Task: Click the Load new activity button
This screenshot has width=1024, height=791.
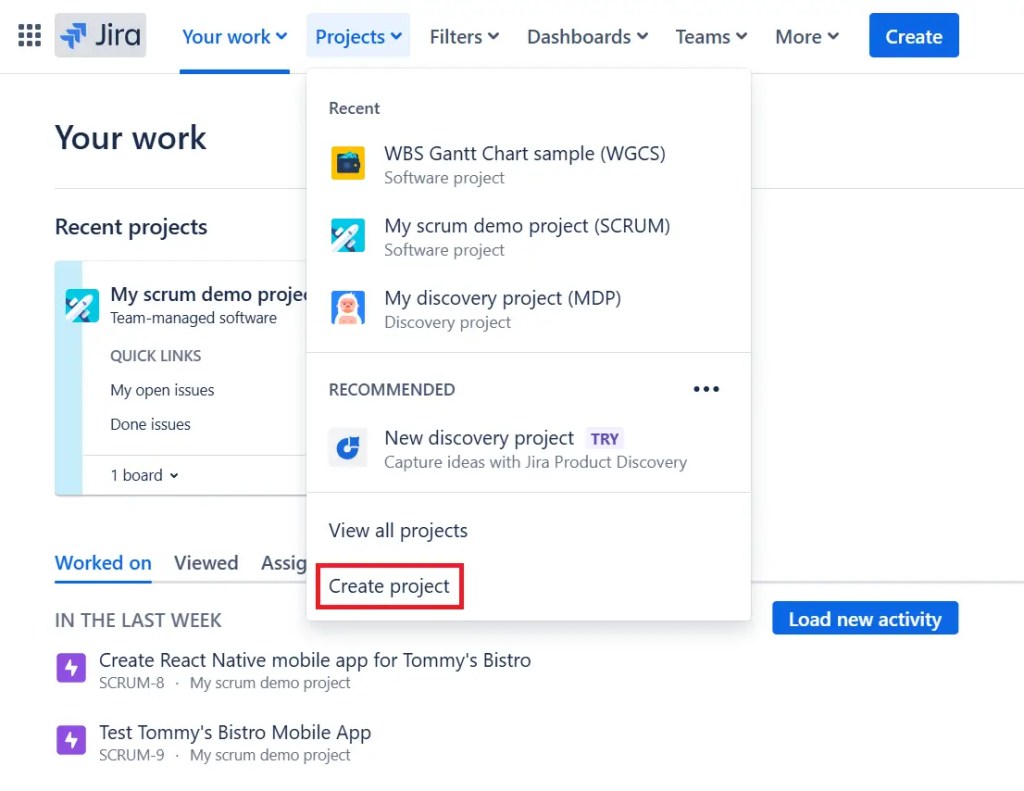Action: pyautogui.click(x=864, y=618)
